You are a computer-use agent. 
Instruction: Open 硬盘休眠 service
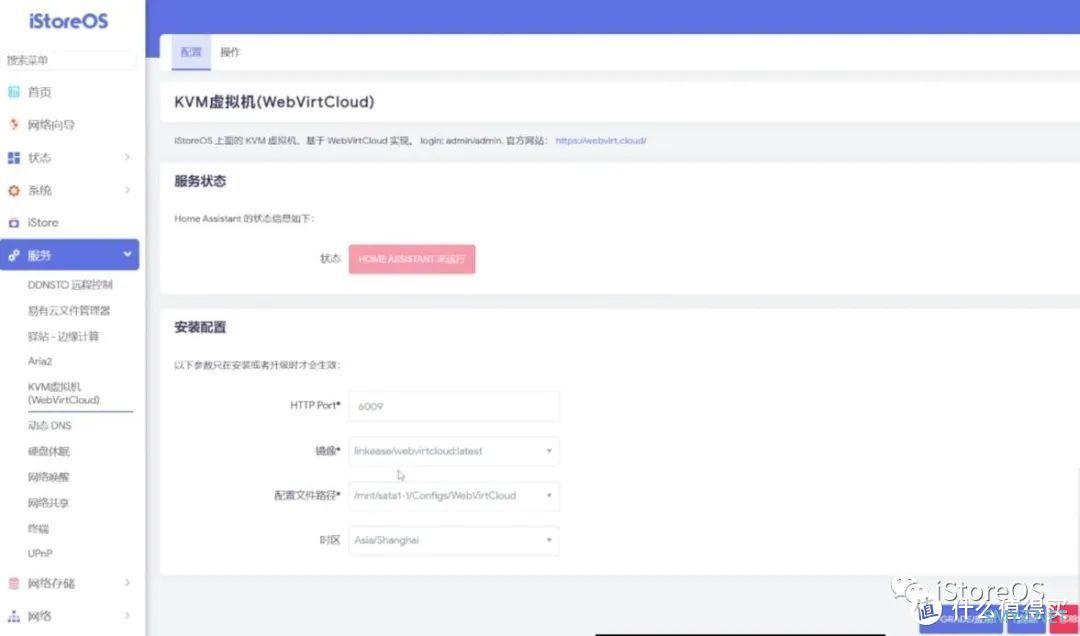(48, 452)
